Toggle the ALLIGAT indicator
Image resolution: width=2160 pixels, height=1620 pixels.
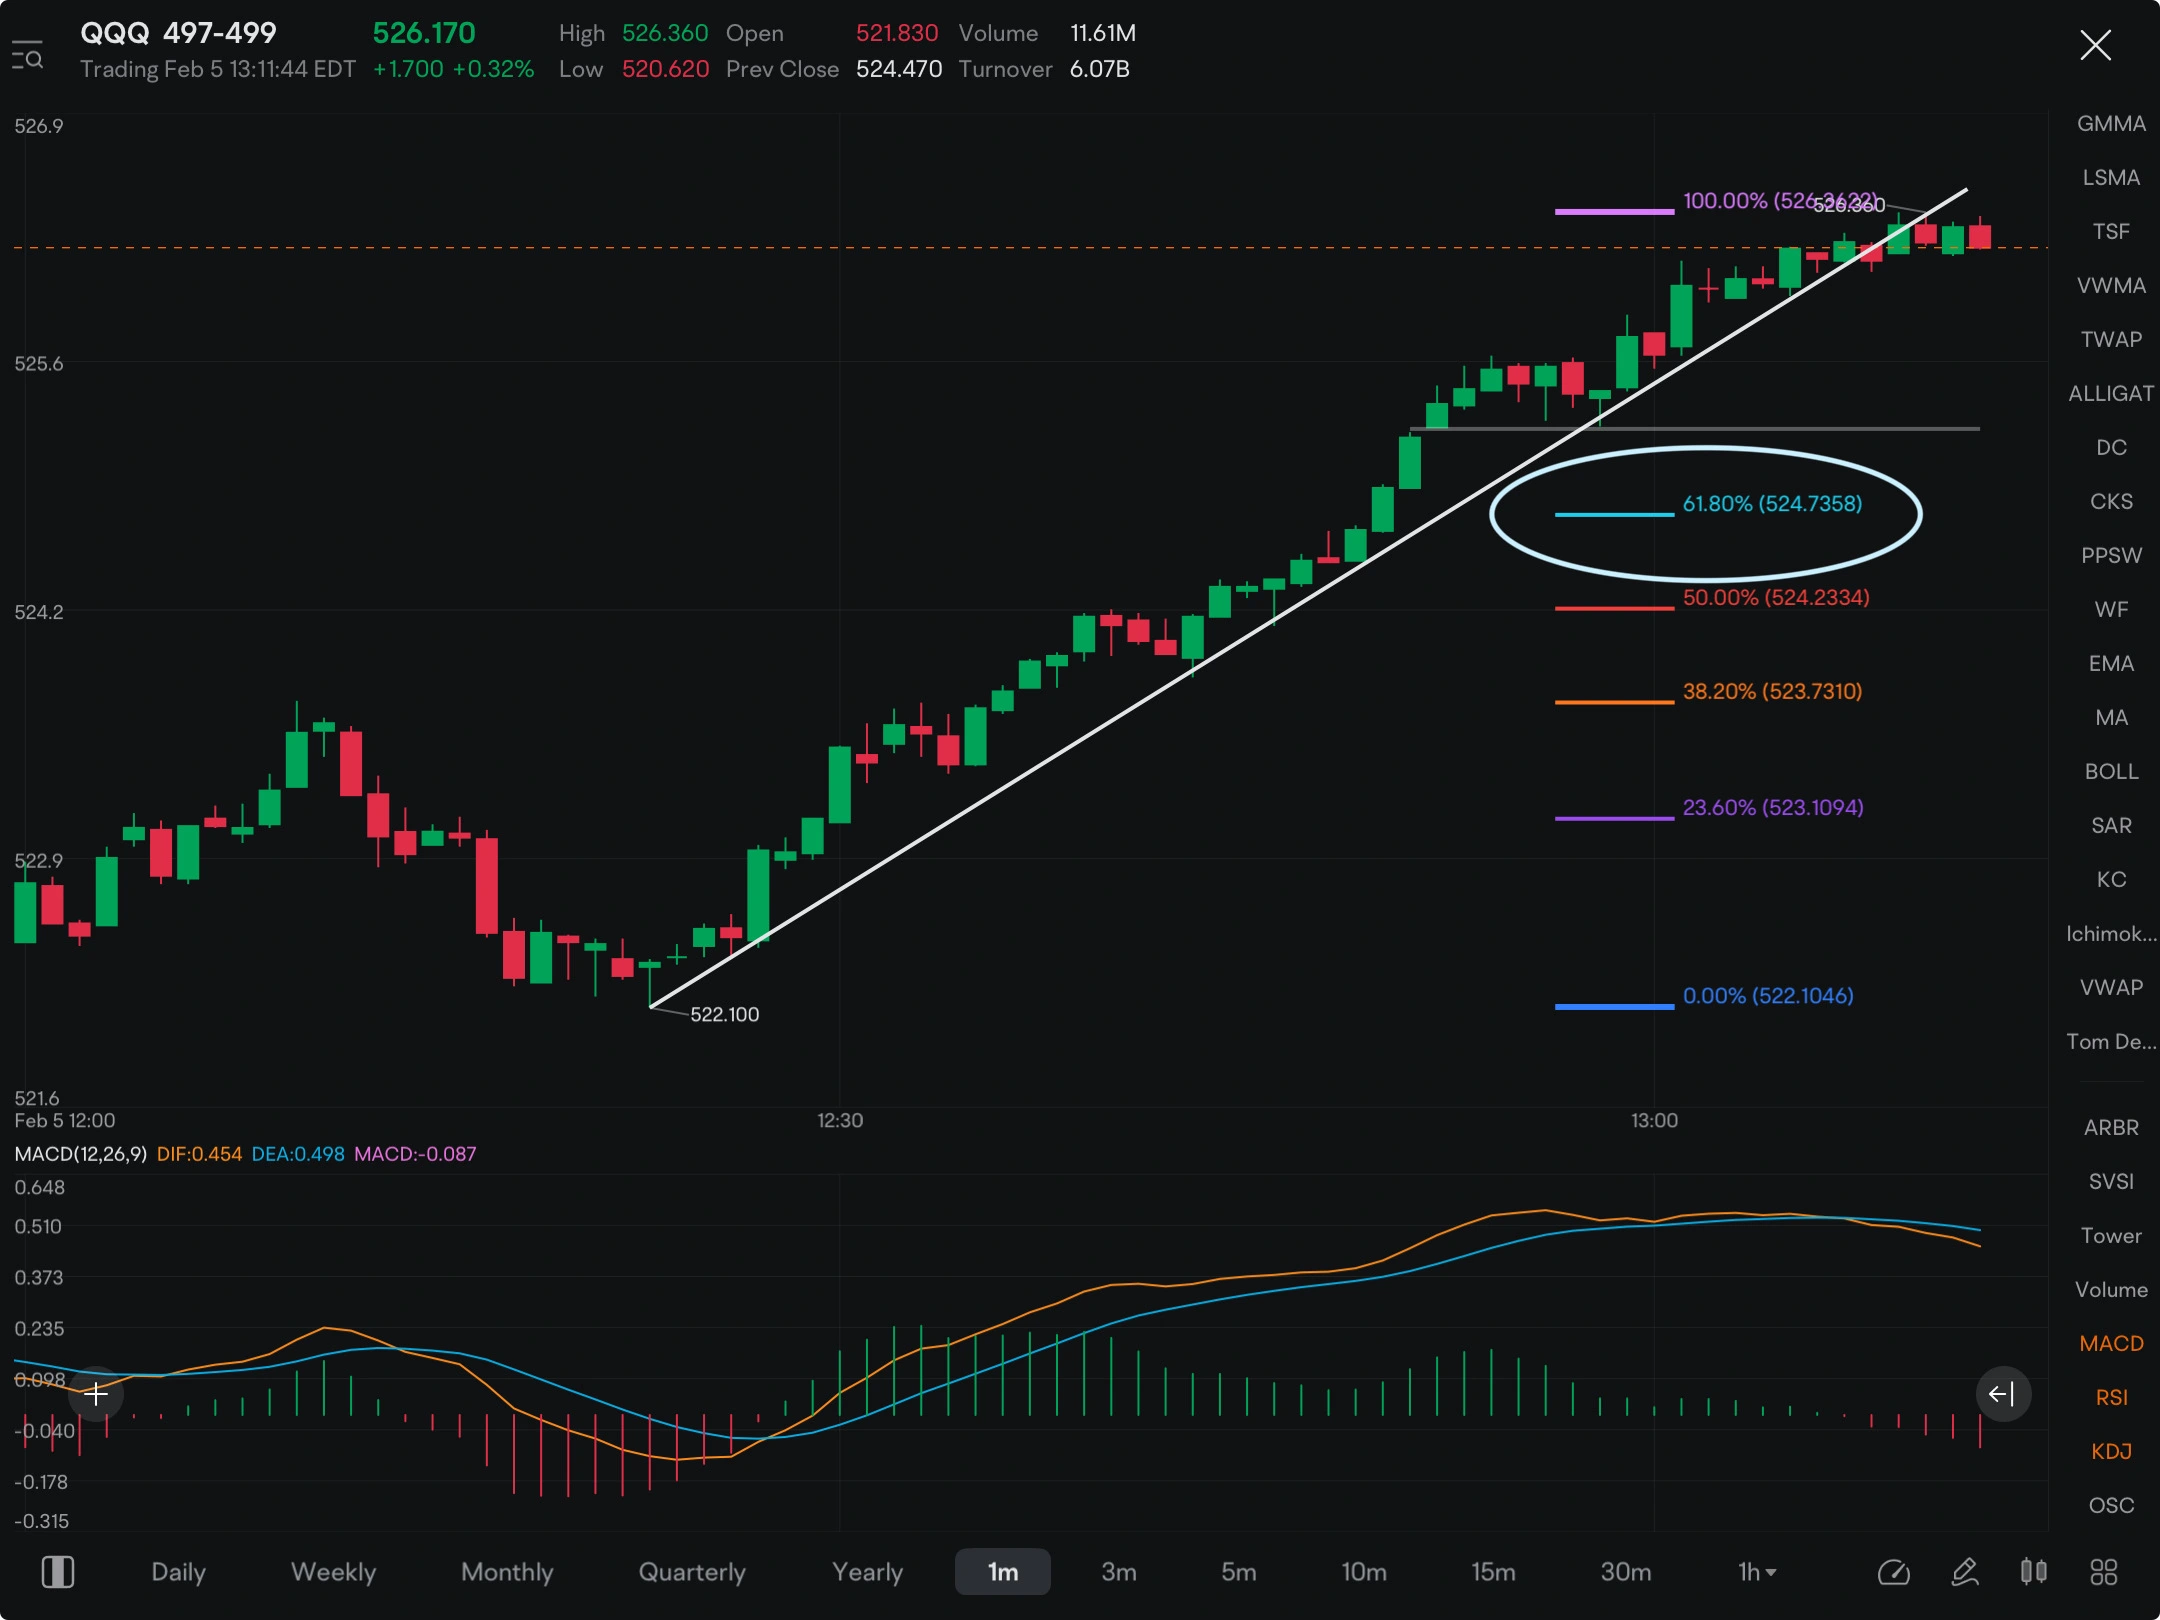pos(2111,394)
